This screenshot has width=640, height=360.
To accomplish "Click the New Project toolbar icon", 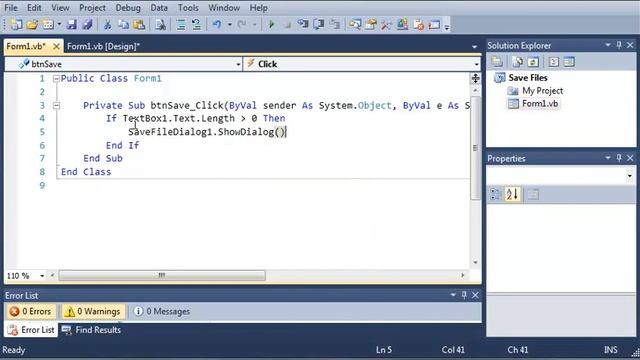I will tap(16, 25).
